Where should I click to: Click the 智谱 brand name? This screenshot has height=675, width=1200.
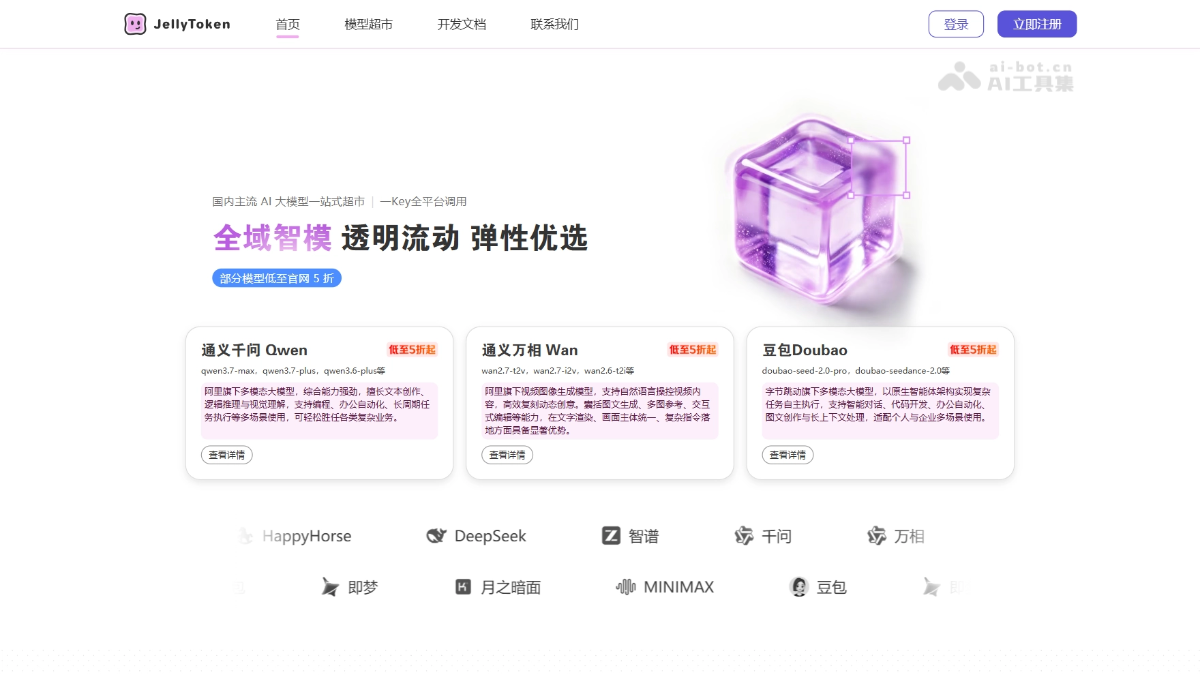click(644, 536)
